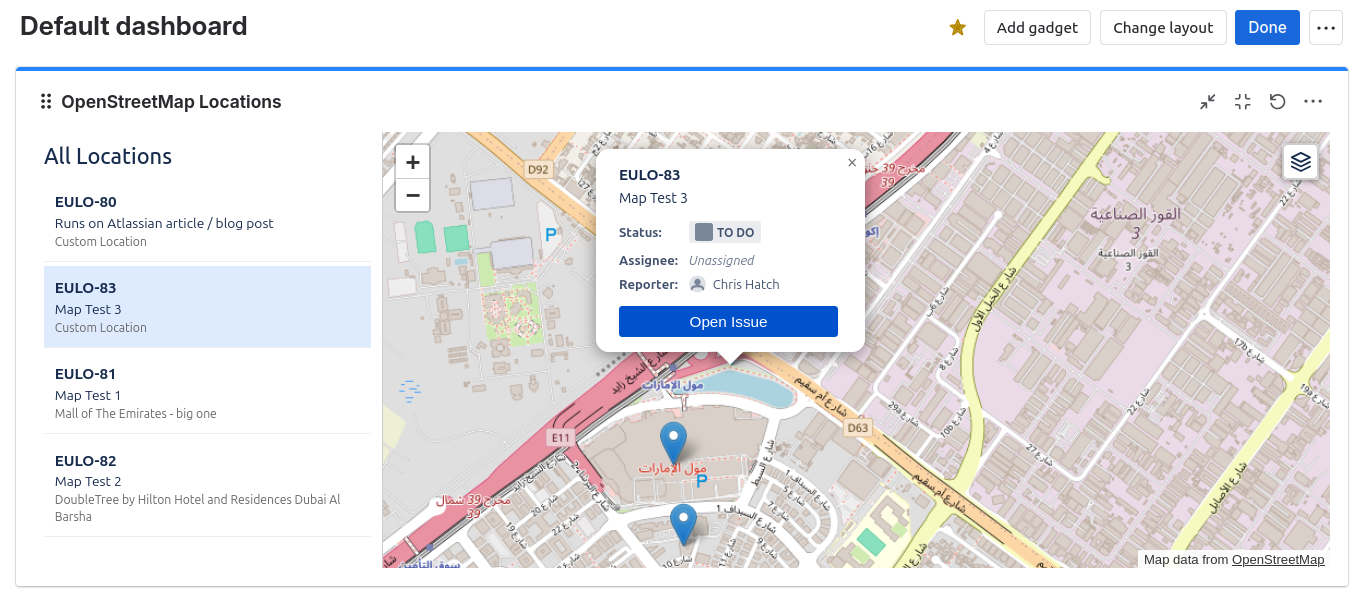Viewport: 1360px width, 600px height.
Task: Refresh the OpenStreetMap Locations gadget
Action: (1277, 101)
